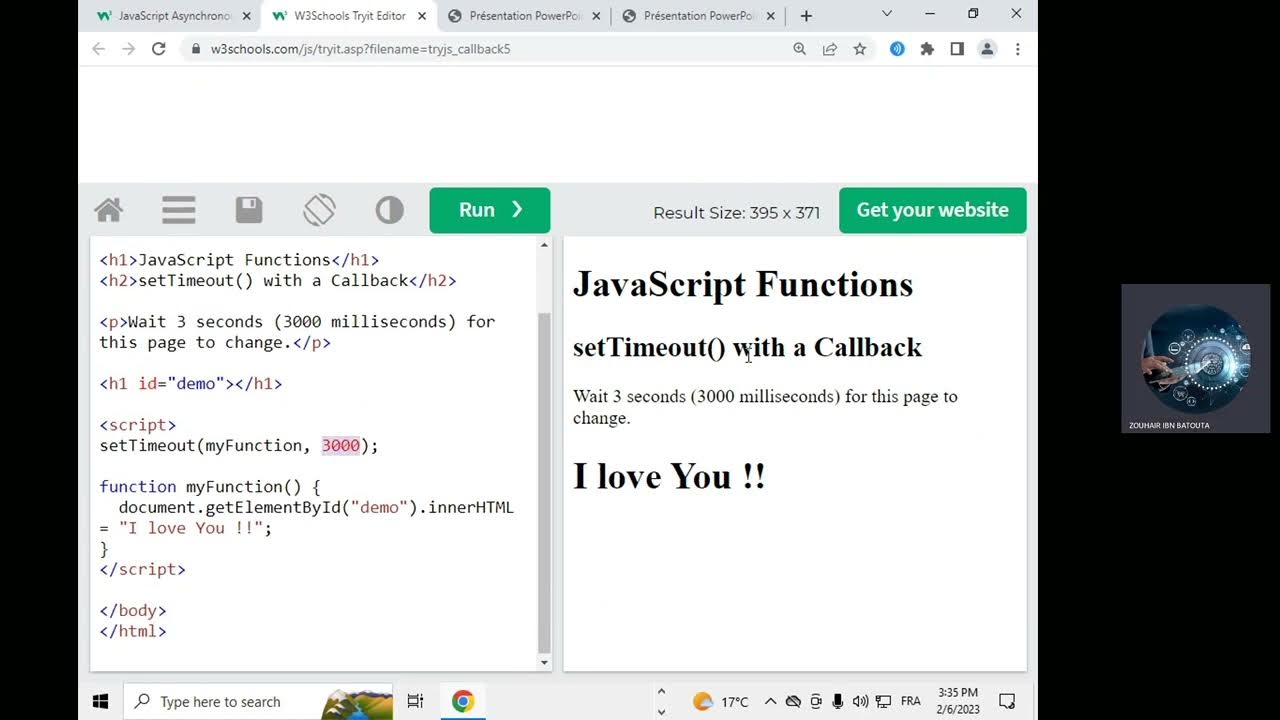Open the Chrome profile avatar
This screenshot has height=720, width=1280.
(x=987, y=49)
